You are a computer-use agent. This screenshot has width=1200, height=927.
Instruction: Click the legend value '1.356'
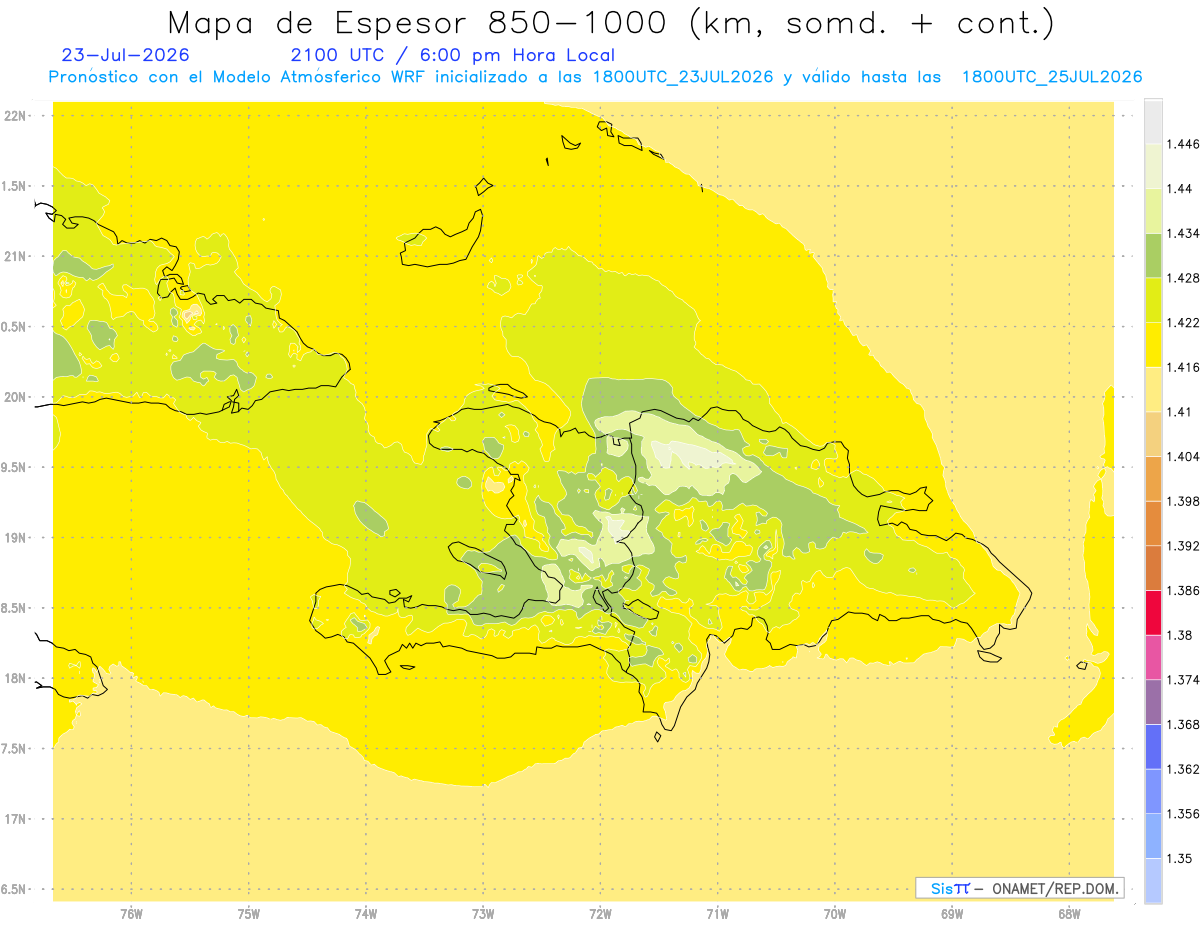pos(1183,813)
